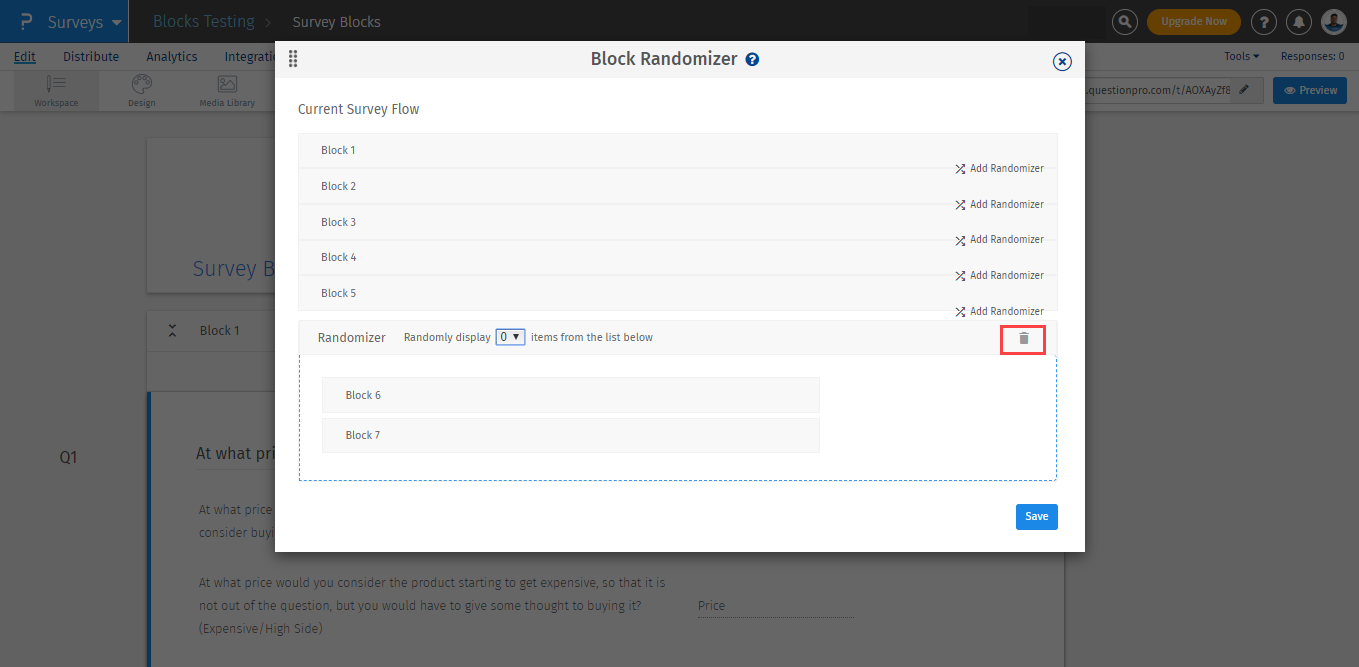The width and height of the screenshot is (1359, 667).
Task: Open the notifications bell icon
Action: coord(1298,21)
